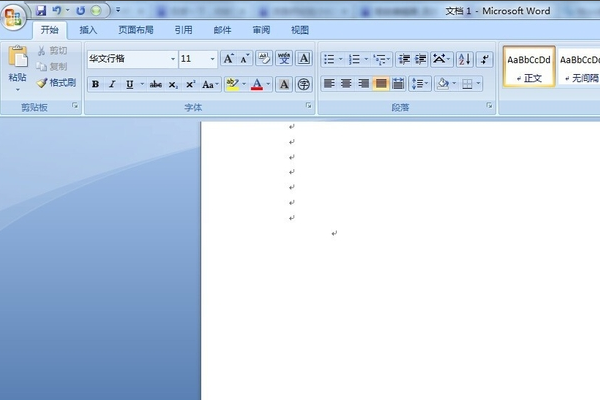Align text left
600x400 pixels.
[329, 83]
